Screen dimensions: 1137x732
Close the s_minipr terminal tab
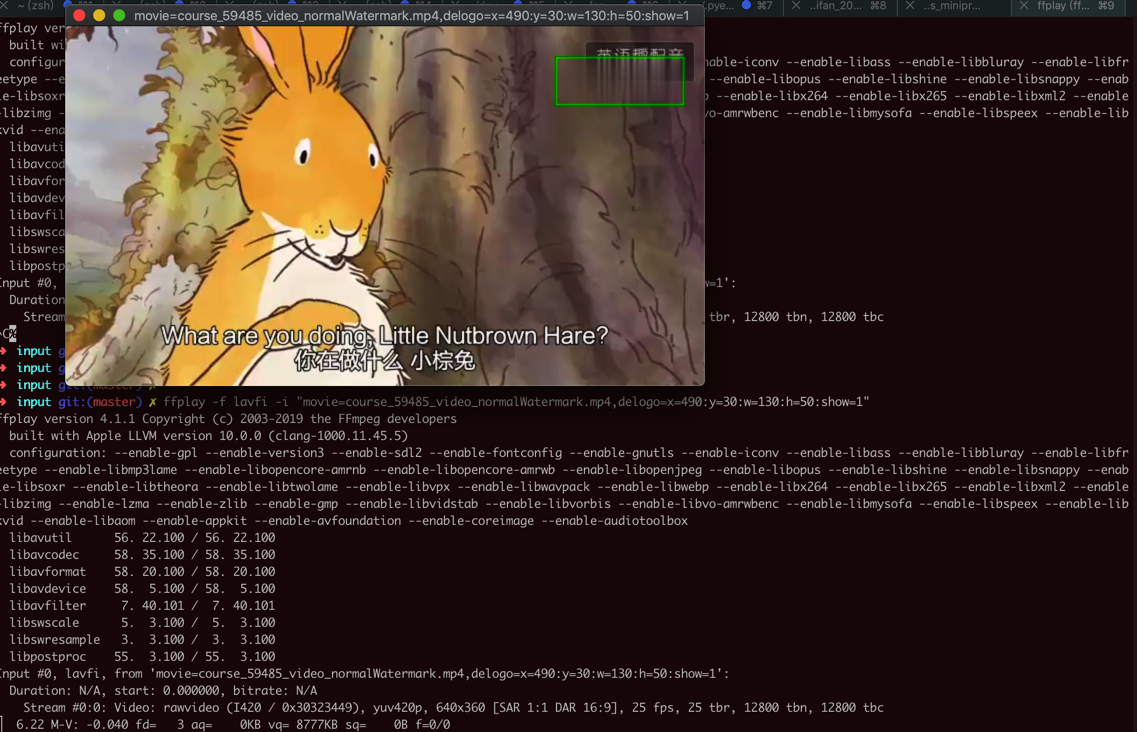tap(909, 6)
